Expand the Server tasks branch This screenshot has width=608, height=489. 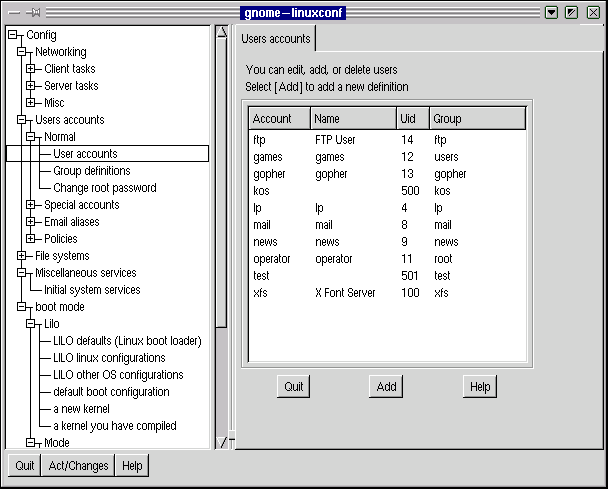31,86
